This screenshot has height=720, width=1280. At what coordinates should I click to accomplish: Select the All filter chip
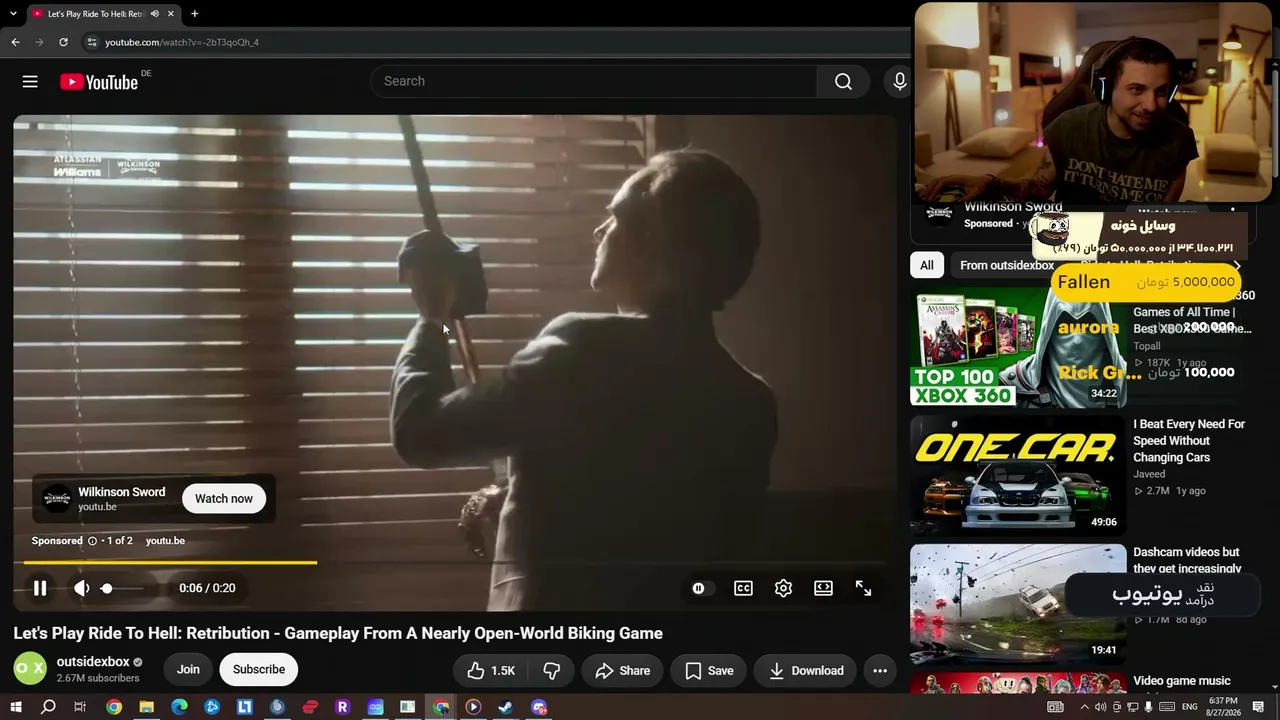click(x=927, y=265)
